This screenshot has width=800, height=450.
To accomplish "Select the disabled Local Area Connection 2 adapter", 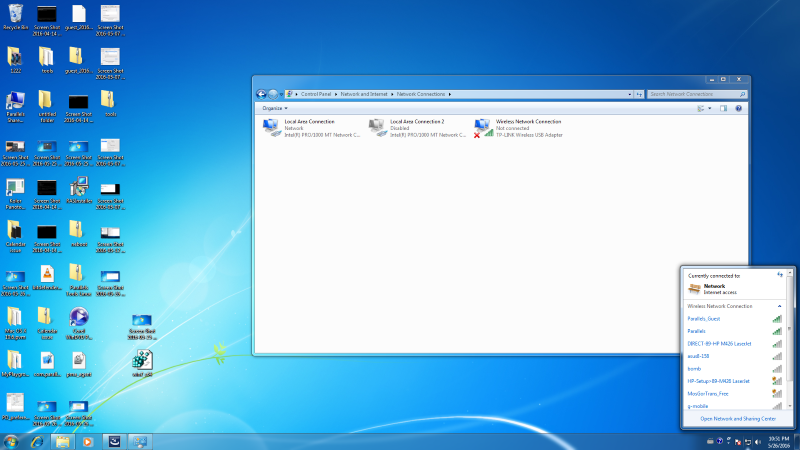I will [x=377, y=126].
